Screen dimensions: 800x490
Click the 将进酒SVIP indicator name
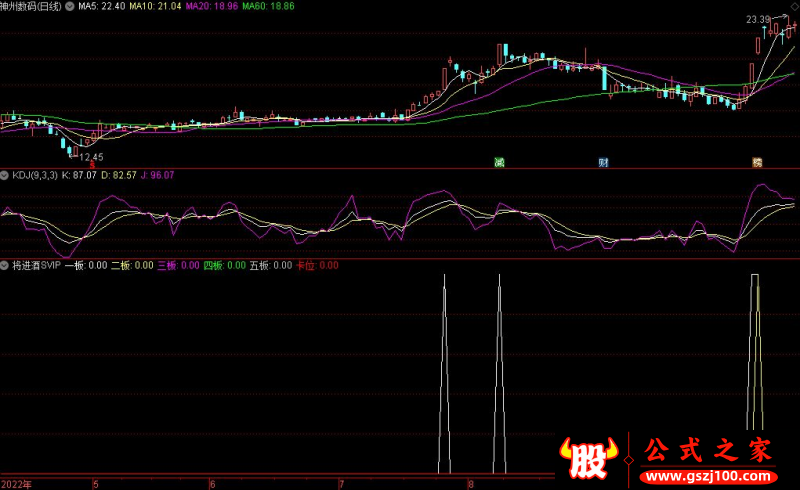tap(36, 266)
